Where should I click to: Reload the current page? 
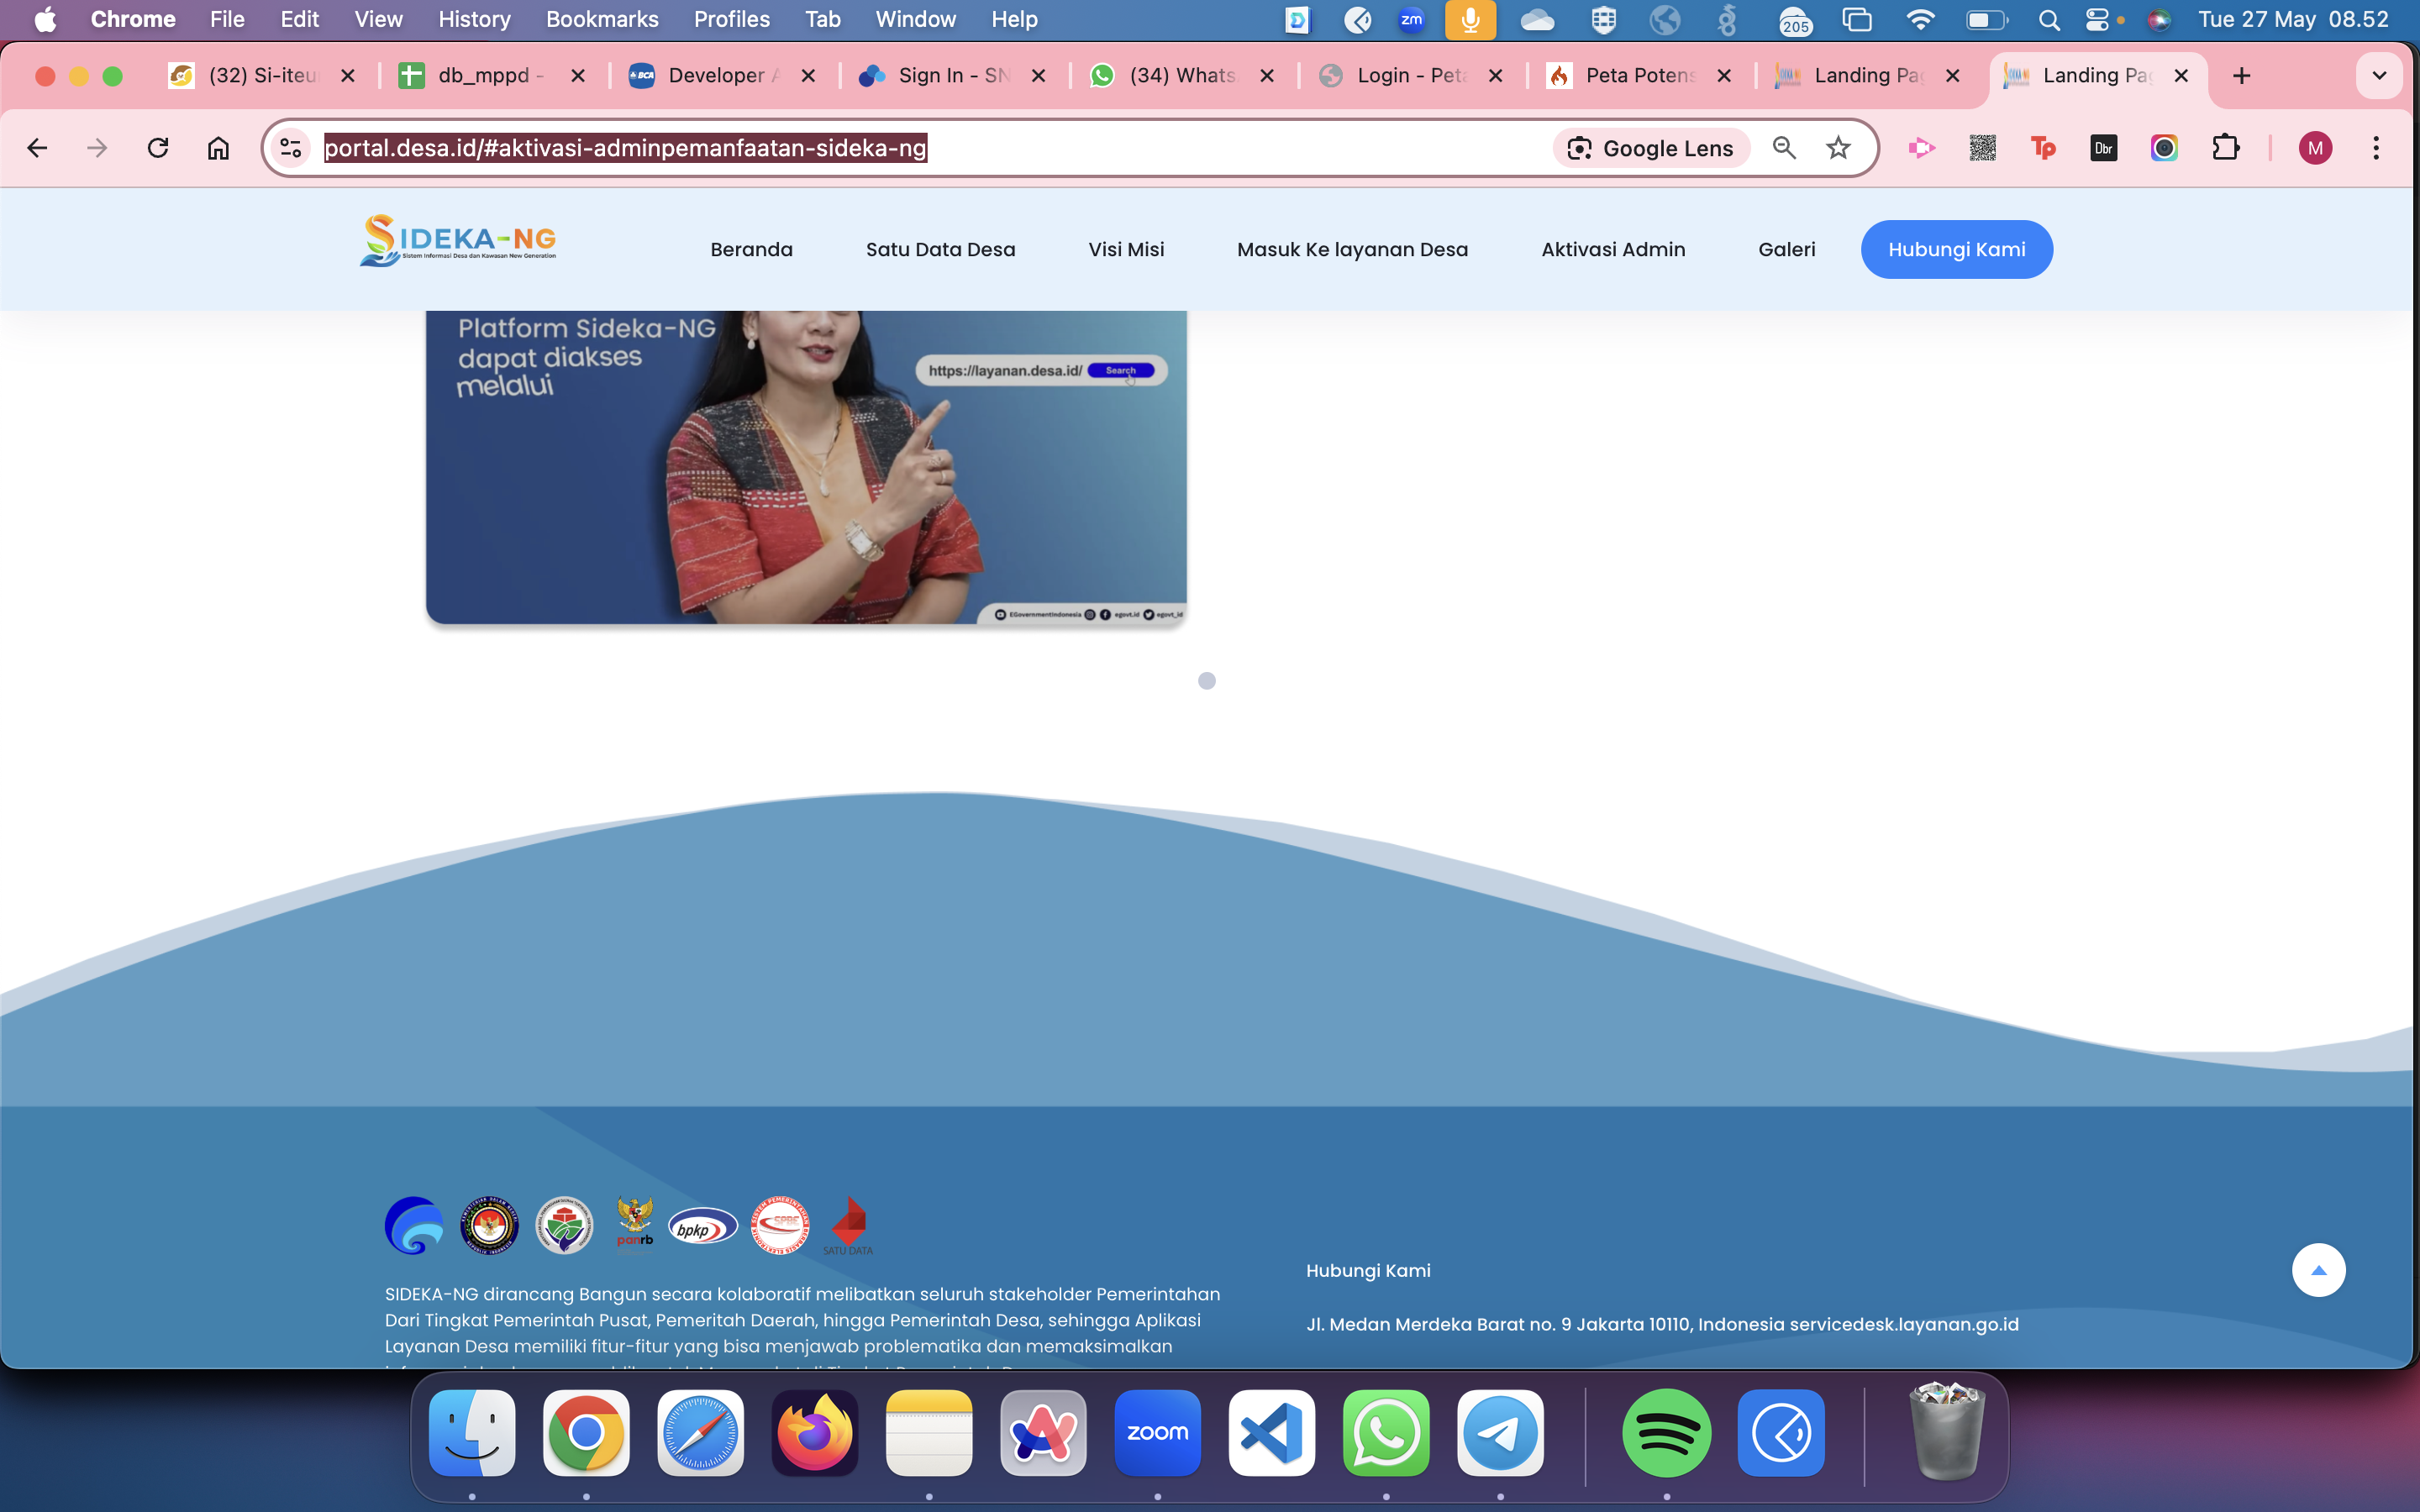(x=157, y=148)
